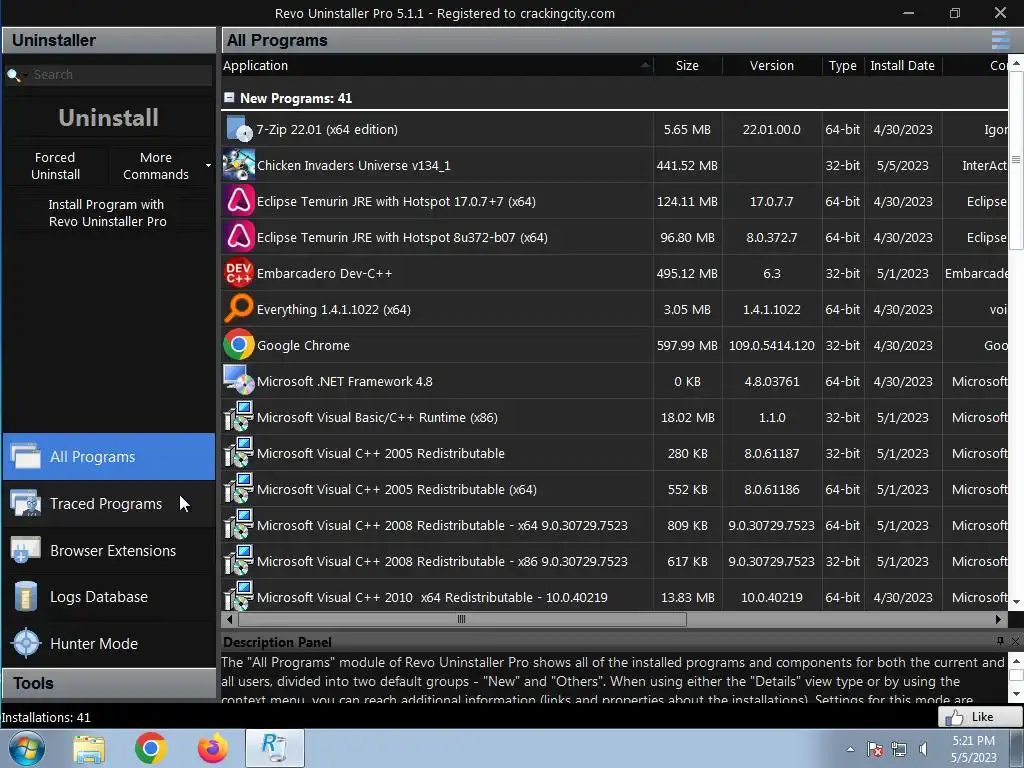The width and height of the screenshot is (1024, 768).
Task: Select Visual C++ 2008 Redistributable x64 row
Action: [614, 525]
